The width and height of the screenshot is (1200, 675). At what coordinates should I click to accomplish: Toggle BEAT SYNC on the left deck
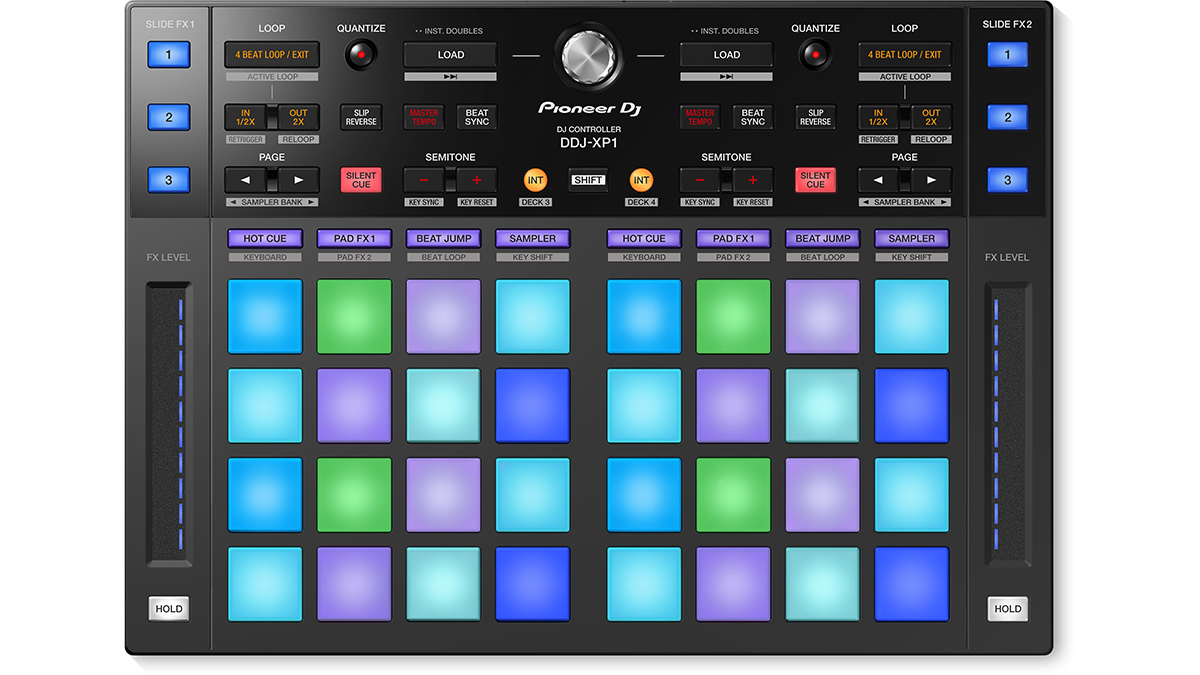pos(477,118)
